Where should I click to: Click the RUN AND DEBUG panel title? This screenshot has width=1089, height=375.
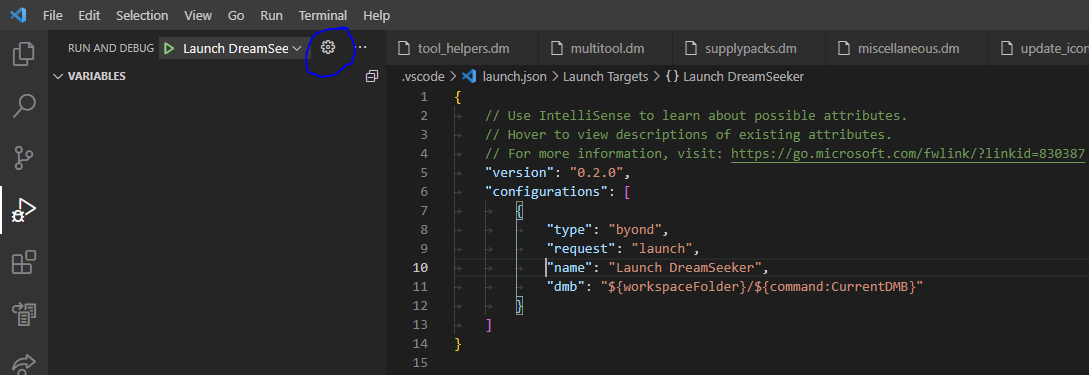(x=110, y=48)
